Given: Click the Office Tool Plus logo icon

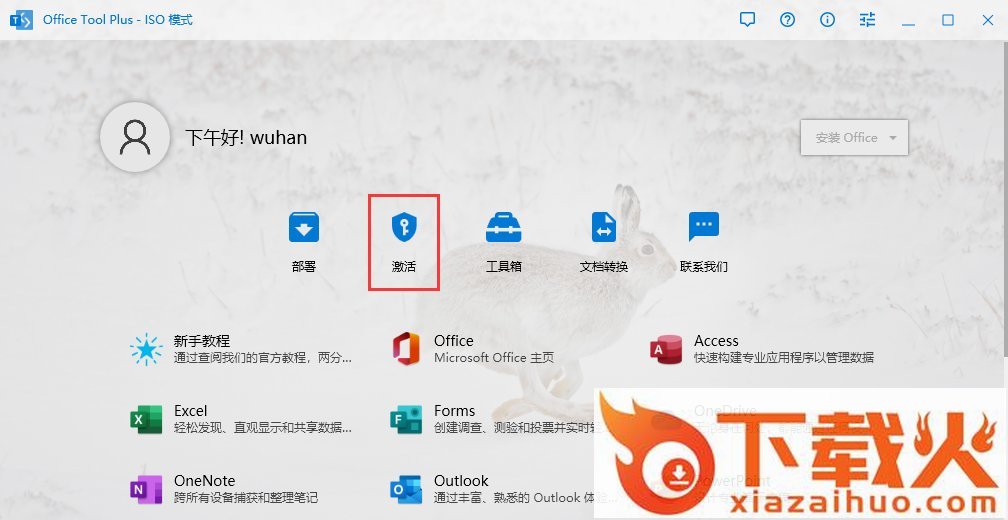Looking at the screenshot, I should coord(21,20).
